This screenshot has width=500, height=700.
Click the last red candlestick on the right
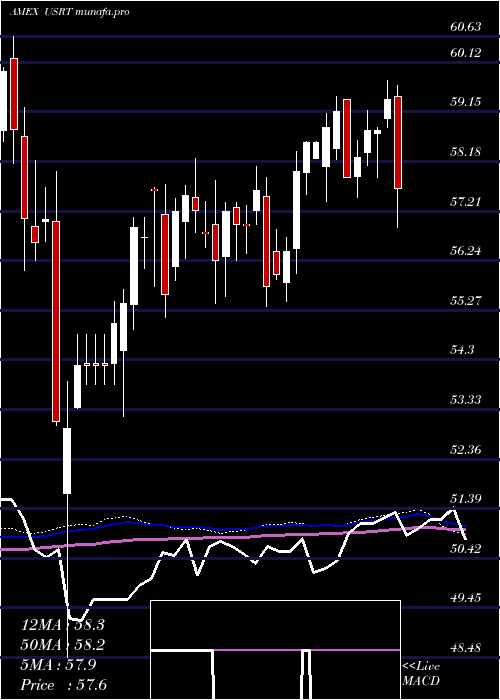pyautogui.click(x=398, y=142)
